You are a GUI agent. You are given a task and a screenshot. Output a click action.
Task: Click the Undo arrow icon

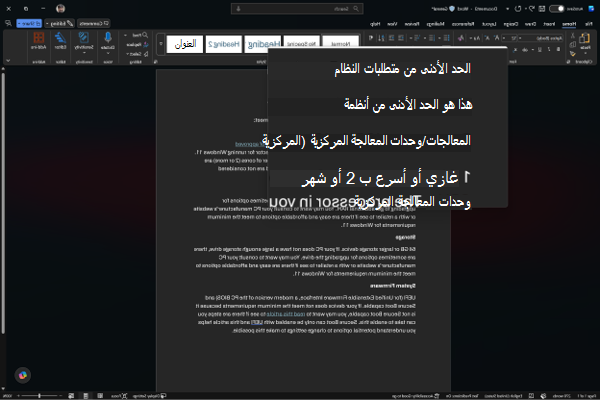click(531, 8)
